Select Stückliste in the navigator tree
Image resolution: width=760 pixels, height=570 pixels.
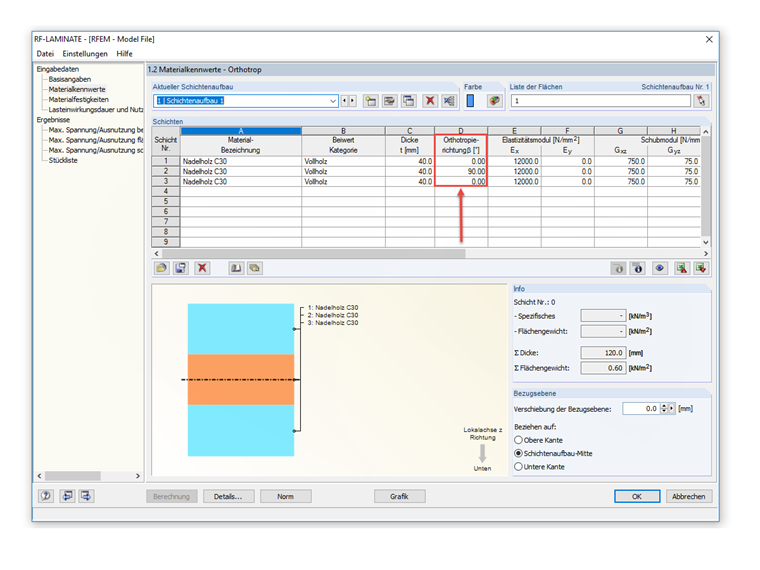(x=63, y=160)
